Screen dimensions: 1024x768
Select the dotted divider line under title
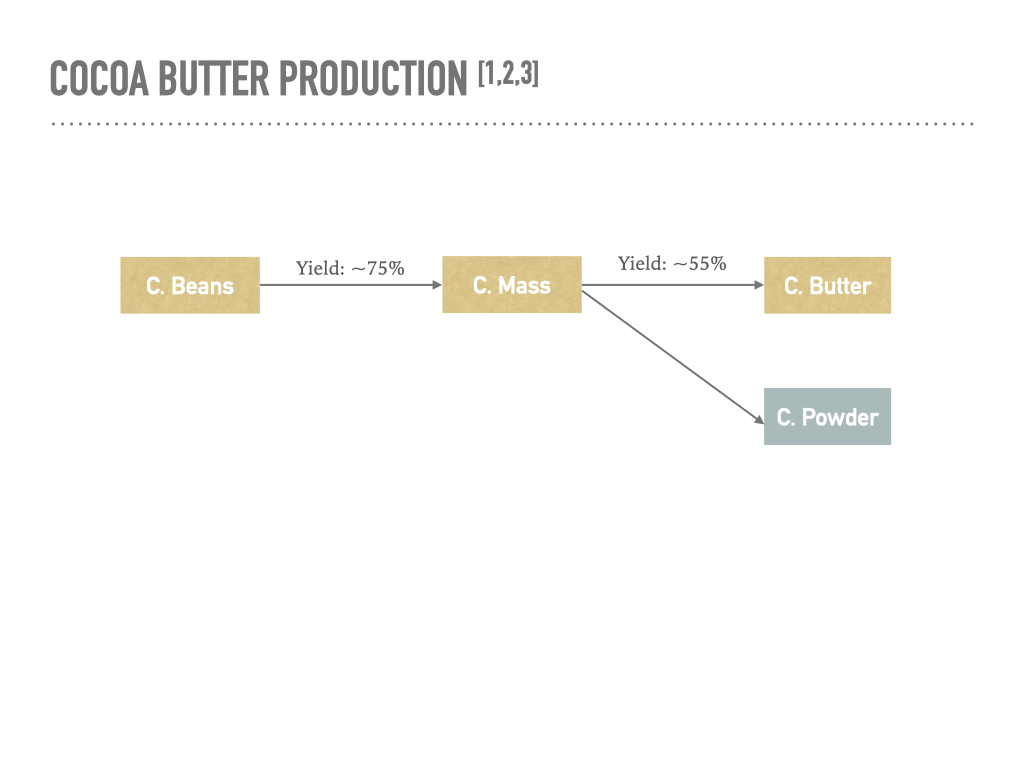coord(512,124)
